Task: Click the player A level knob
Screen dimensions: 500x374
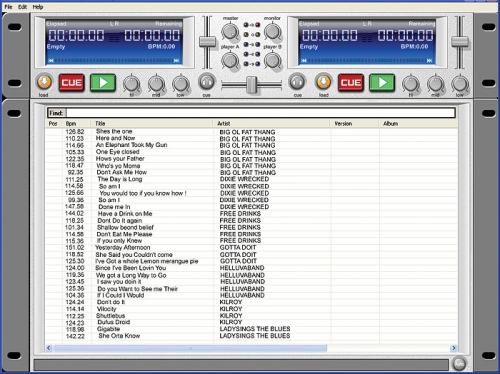Action: pos(230,61)
